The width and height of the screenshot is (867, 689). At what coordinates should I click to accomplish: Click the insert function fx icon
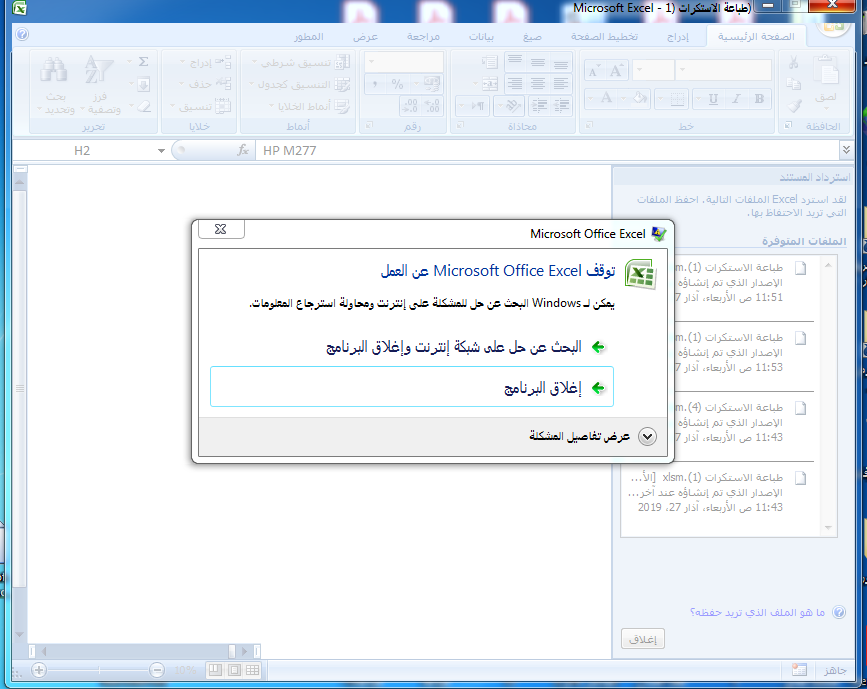click(243, 150)
